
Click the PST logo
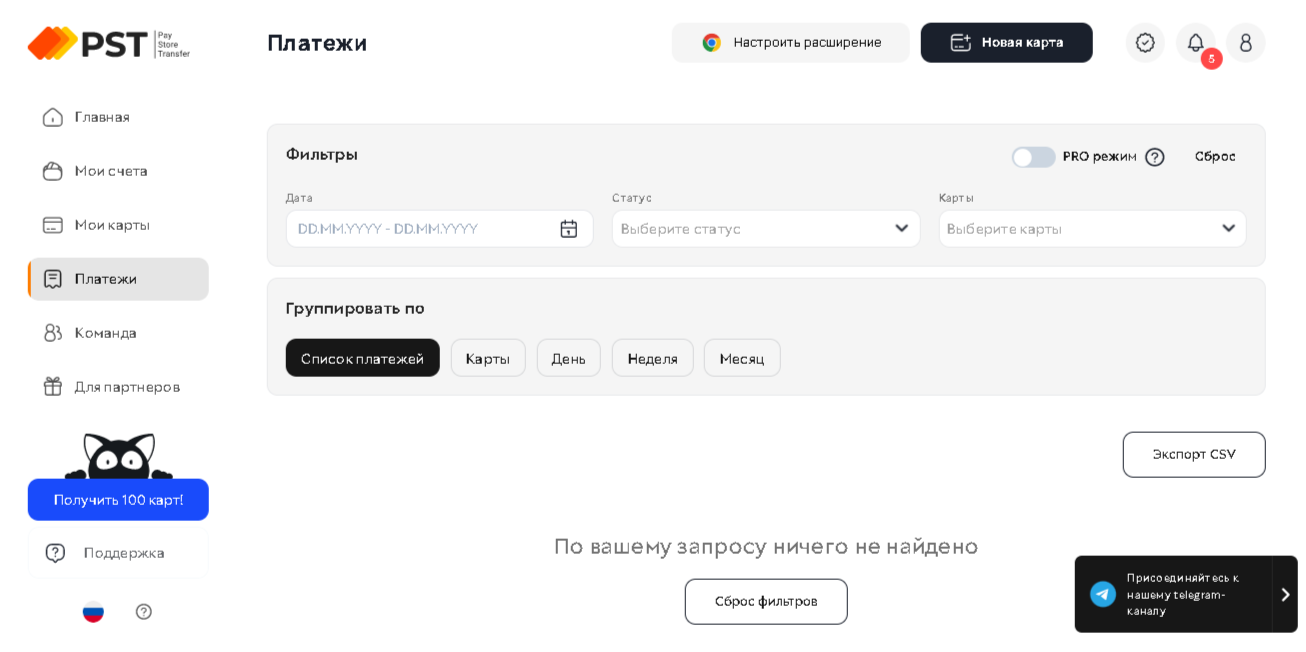[x=108, y=43]
